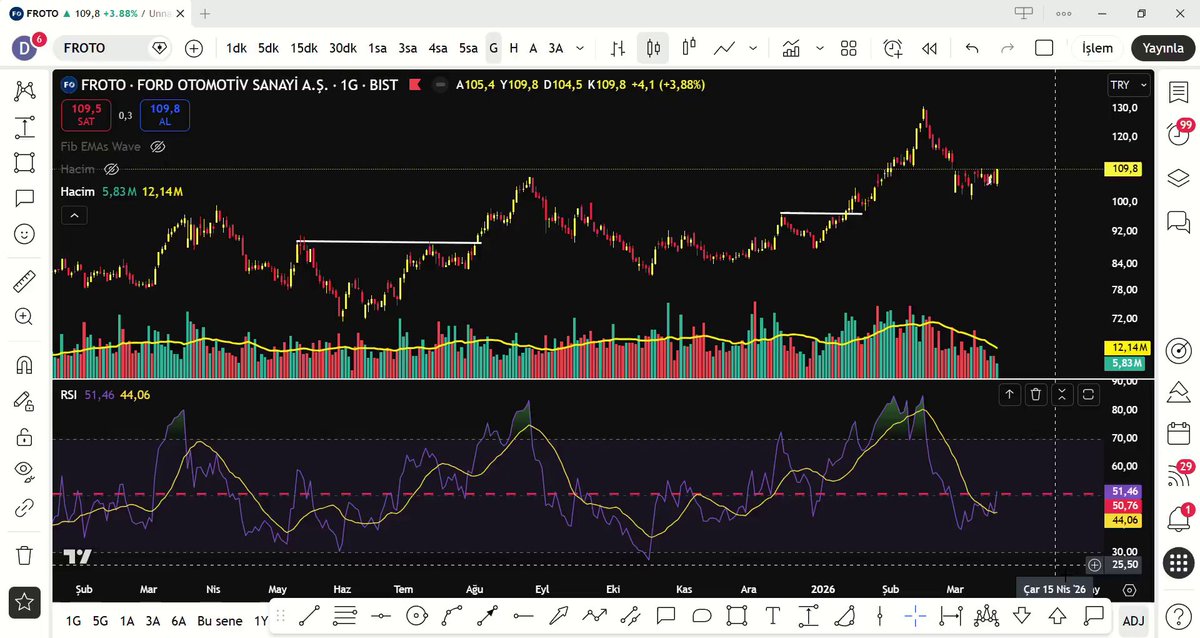Open the indicators menu icon
Image resolution: width=1200 pixels, height=638 pixels.
pyautogui.click(x=791, y=48)
